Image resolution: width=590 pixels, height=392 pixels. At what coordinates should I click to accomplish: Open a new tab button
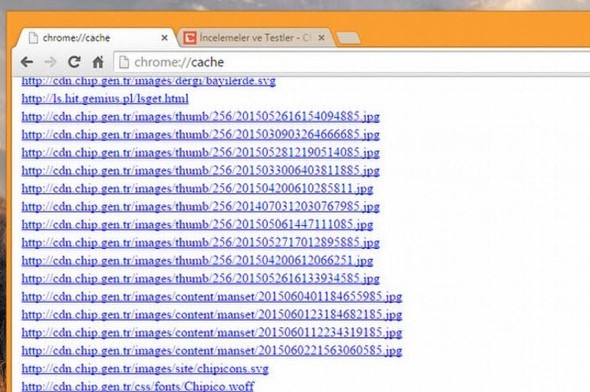pos(348,38)
